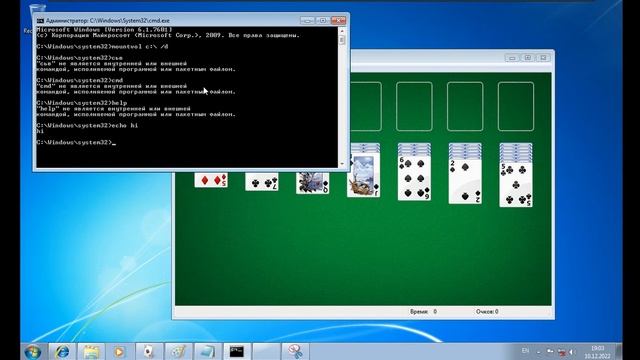The height and width of the screenshot is (360, 640).
Task: Click the Solitaire 'Очков: 0' status text
Action: pos(487,311)
